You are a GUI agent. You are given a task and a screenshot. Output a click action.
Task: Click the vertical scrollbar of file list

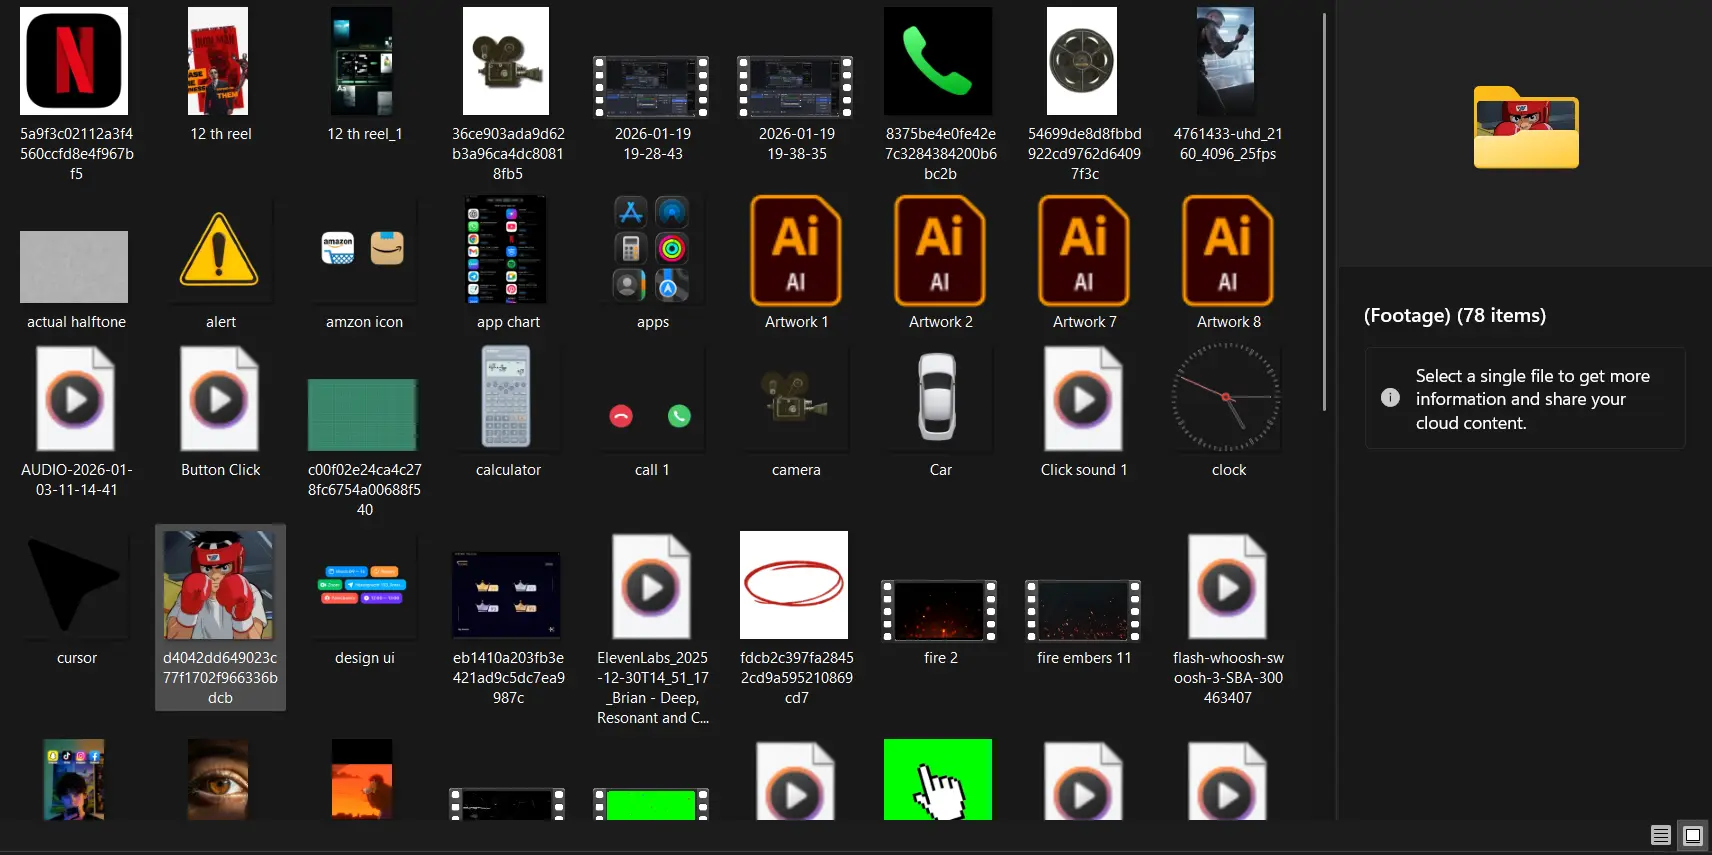(1325, 210)
